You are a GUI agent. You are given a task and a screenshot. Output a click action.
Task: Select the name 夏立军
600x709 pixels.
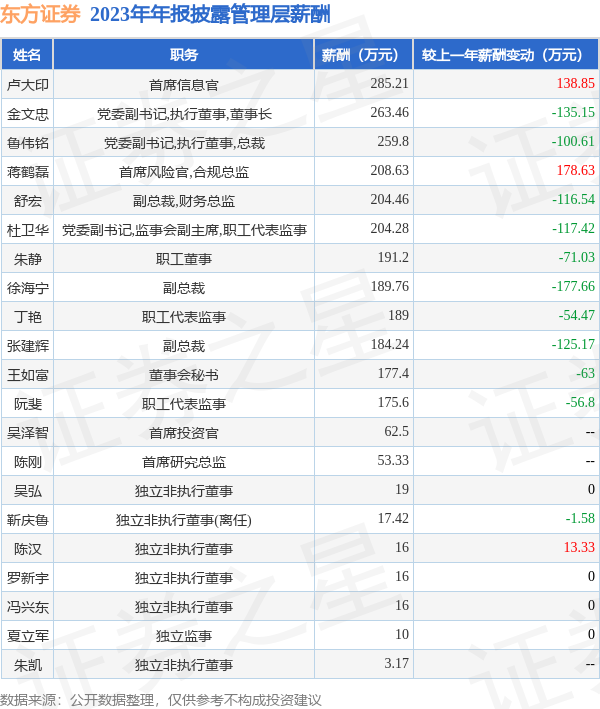pos(28,636)
